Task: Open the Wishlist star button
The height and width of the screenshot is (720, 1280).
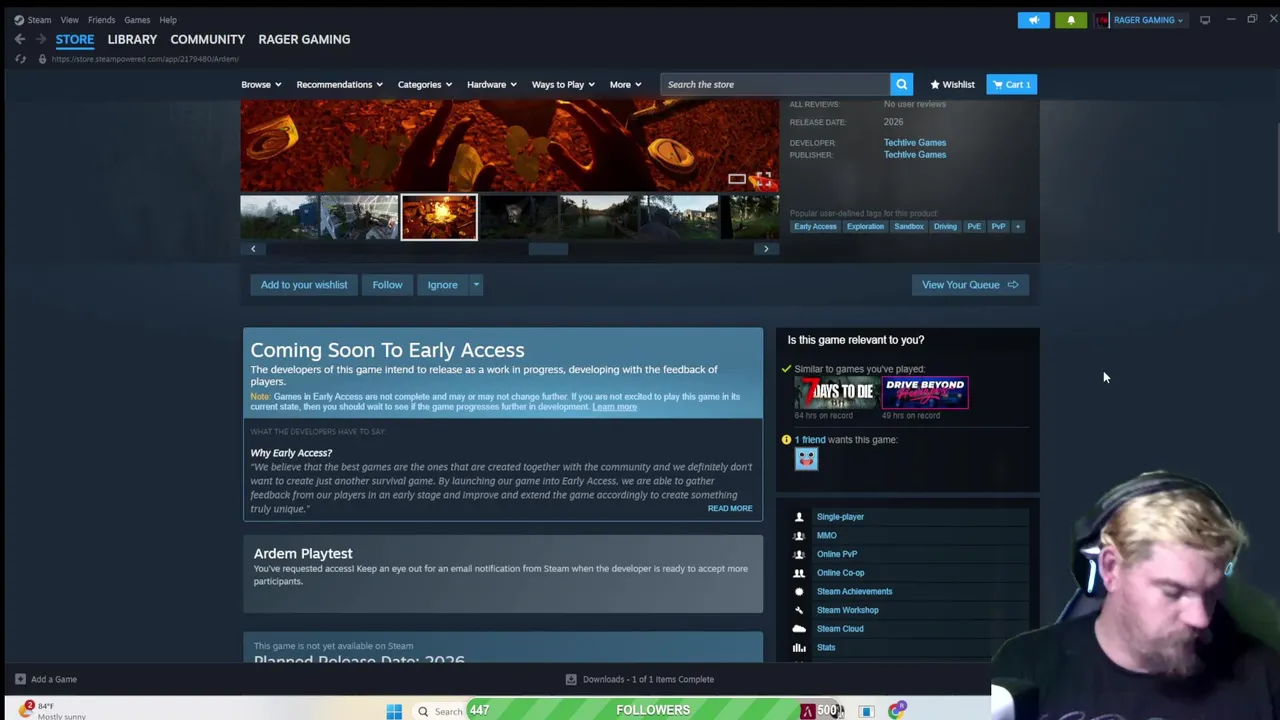Action: (x=952, y=84)
